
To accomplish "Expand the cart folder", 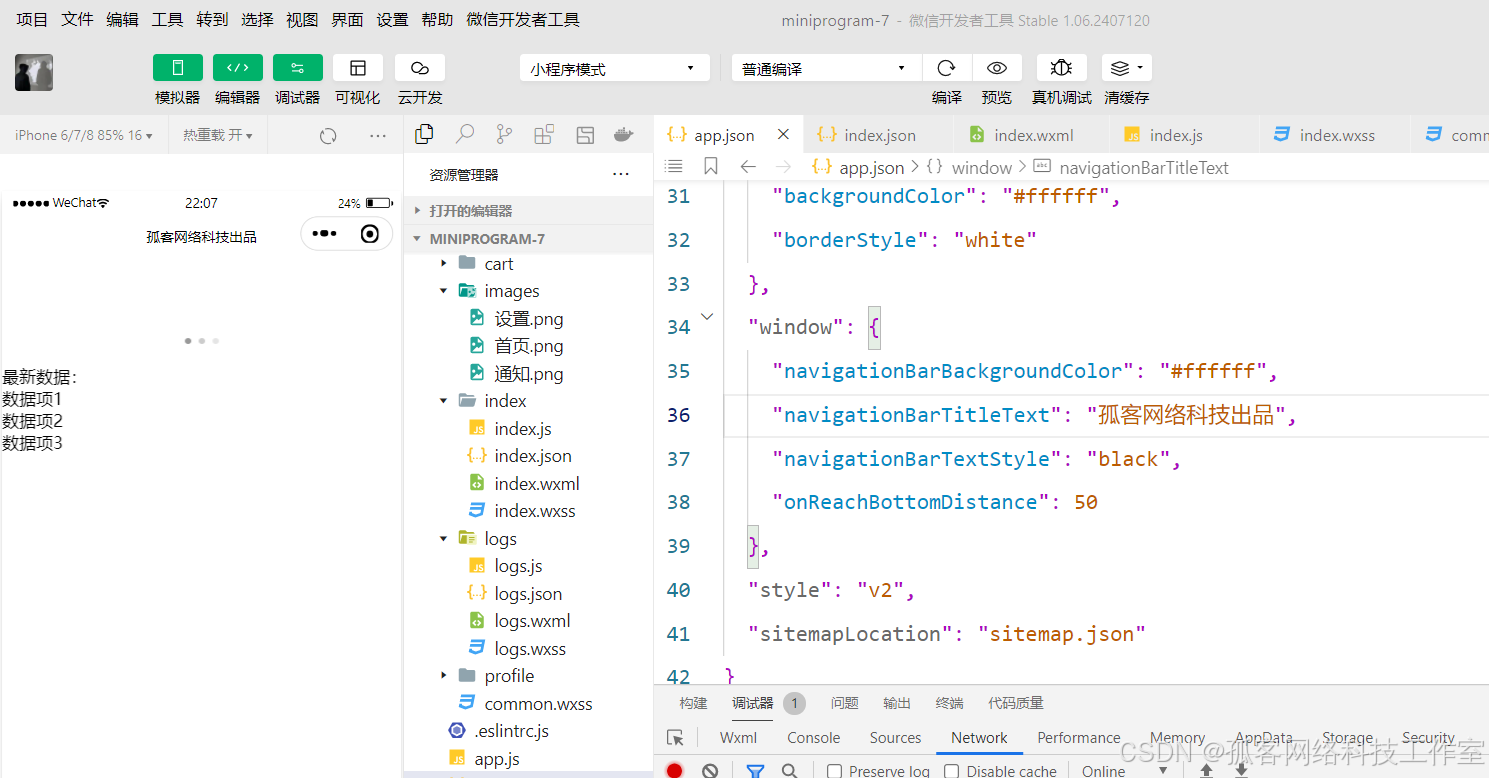I will pyautogui.click(x=444, y=263).
